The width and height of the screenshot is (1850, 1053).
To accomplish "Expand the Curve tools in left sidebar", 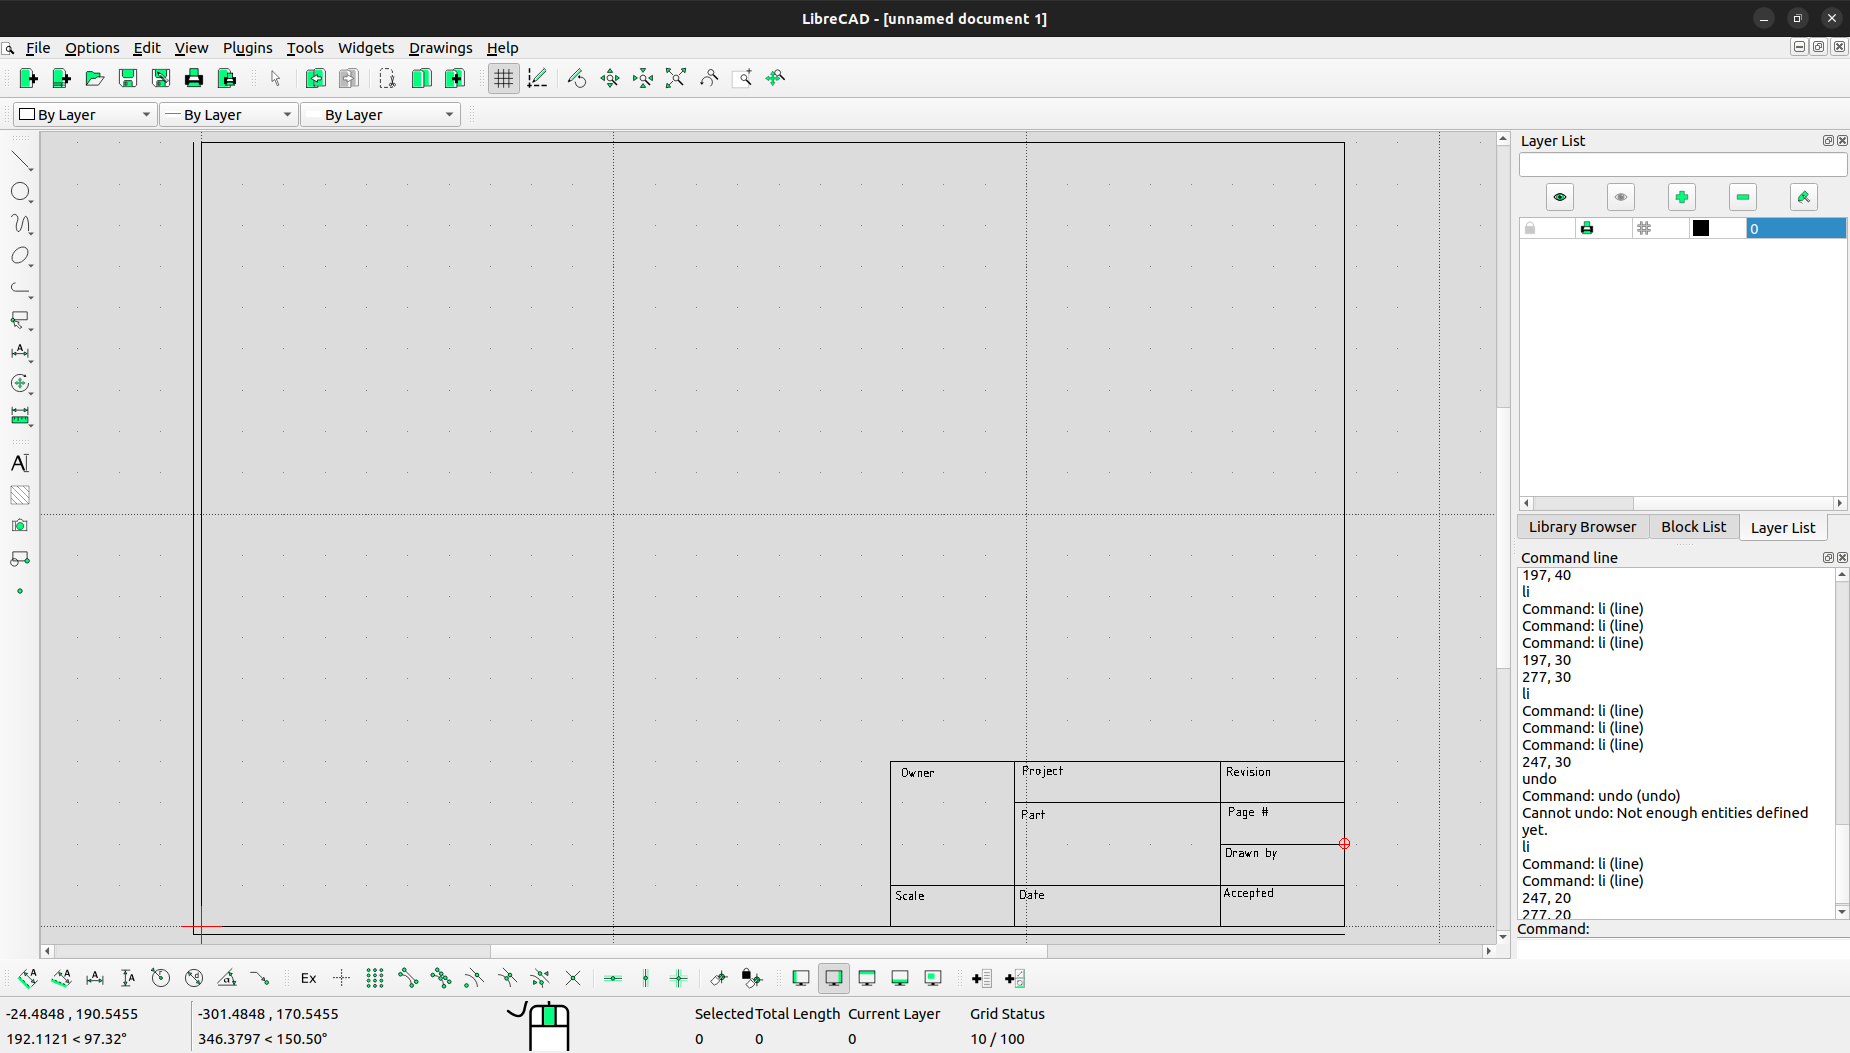I will [x=21, y=224].
